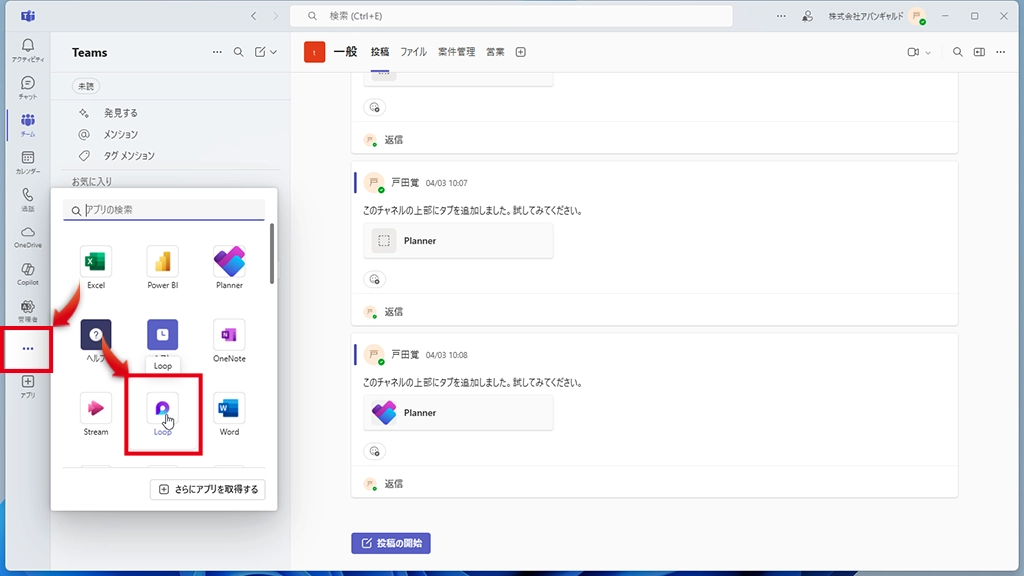Add a new tab with the plus icon
This screenshot has width=1024, height=576.
[x=520, y=52]
